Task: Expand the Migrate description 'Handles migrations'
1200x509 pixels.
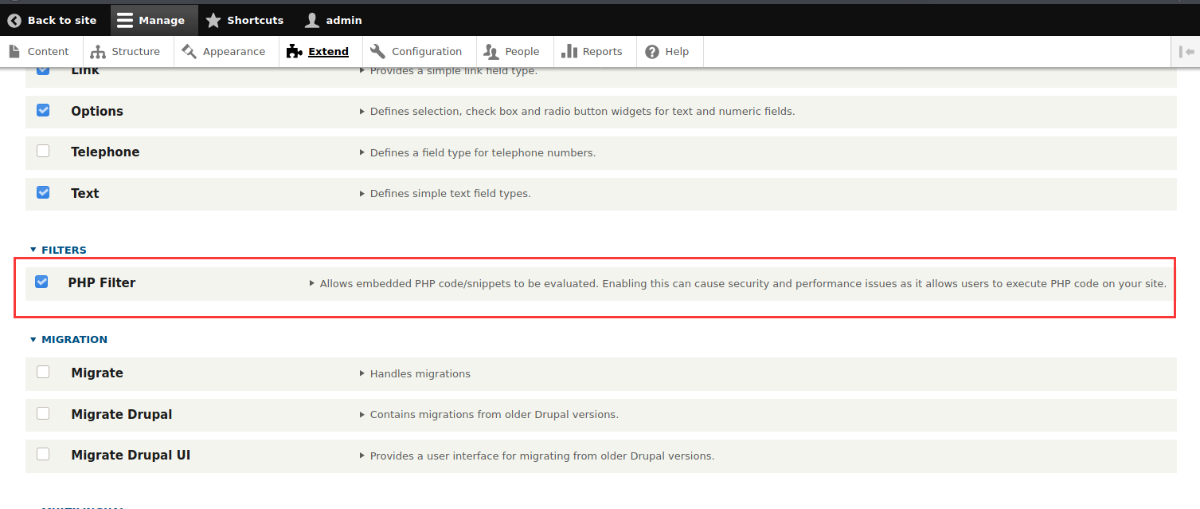Action: pyautogui.click(x=414, y=373)
